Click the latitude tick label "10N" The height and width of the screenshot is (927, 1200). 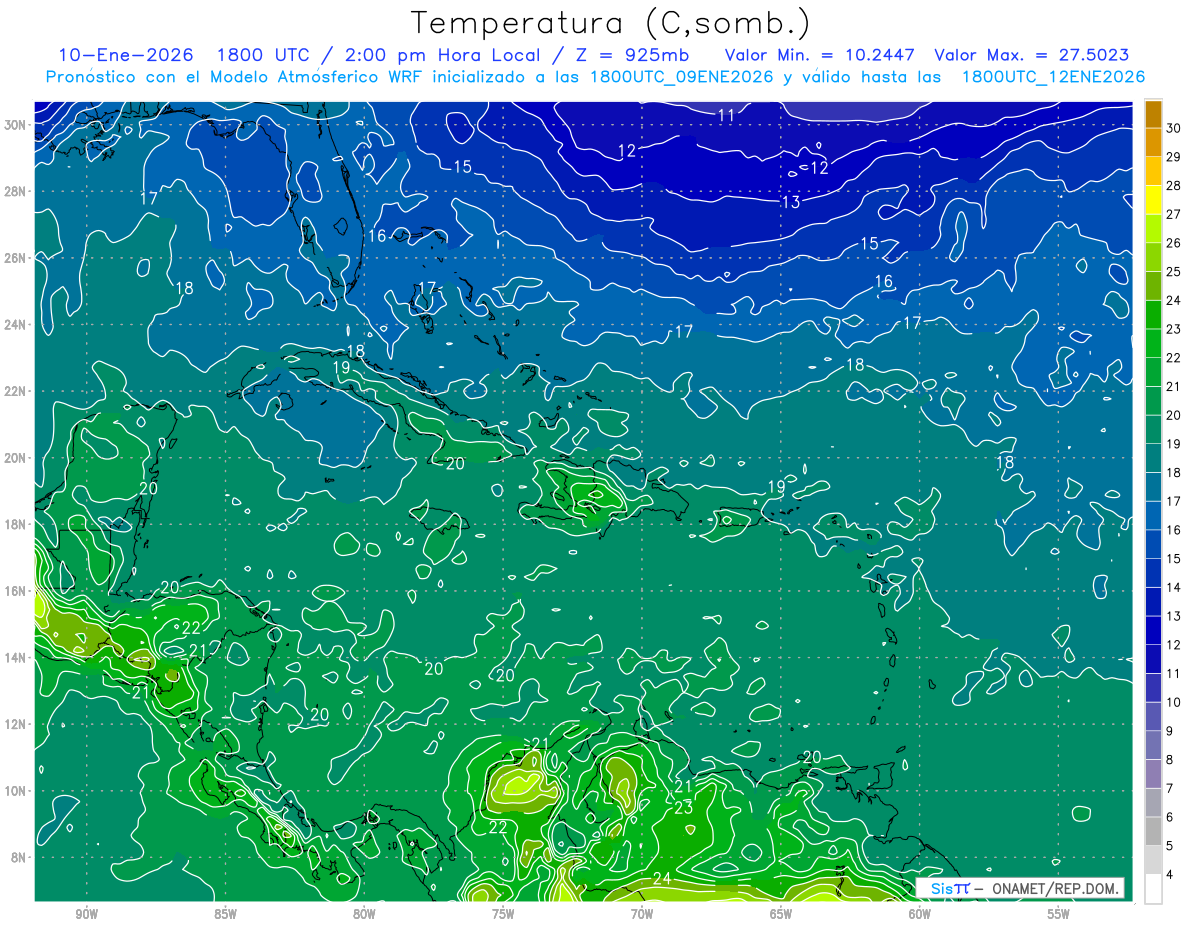click(17, 790)
